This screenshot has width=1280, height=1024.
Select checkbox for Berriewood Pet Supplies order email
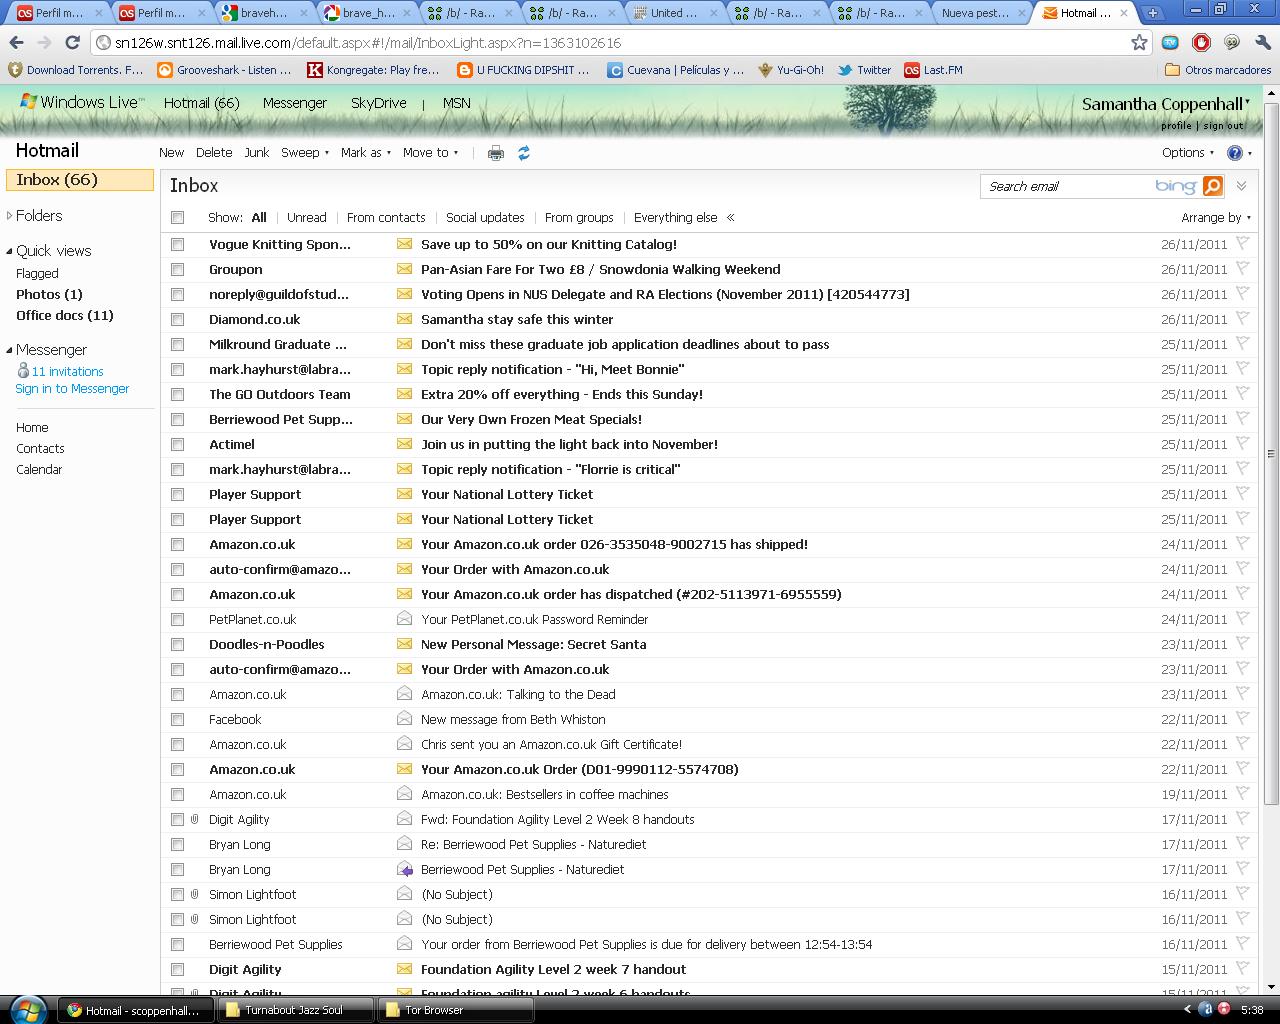tap(178, 944)
